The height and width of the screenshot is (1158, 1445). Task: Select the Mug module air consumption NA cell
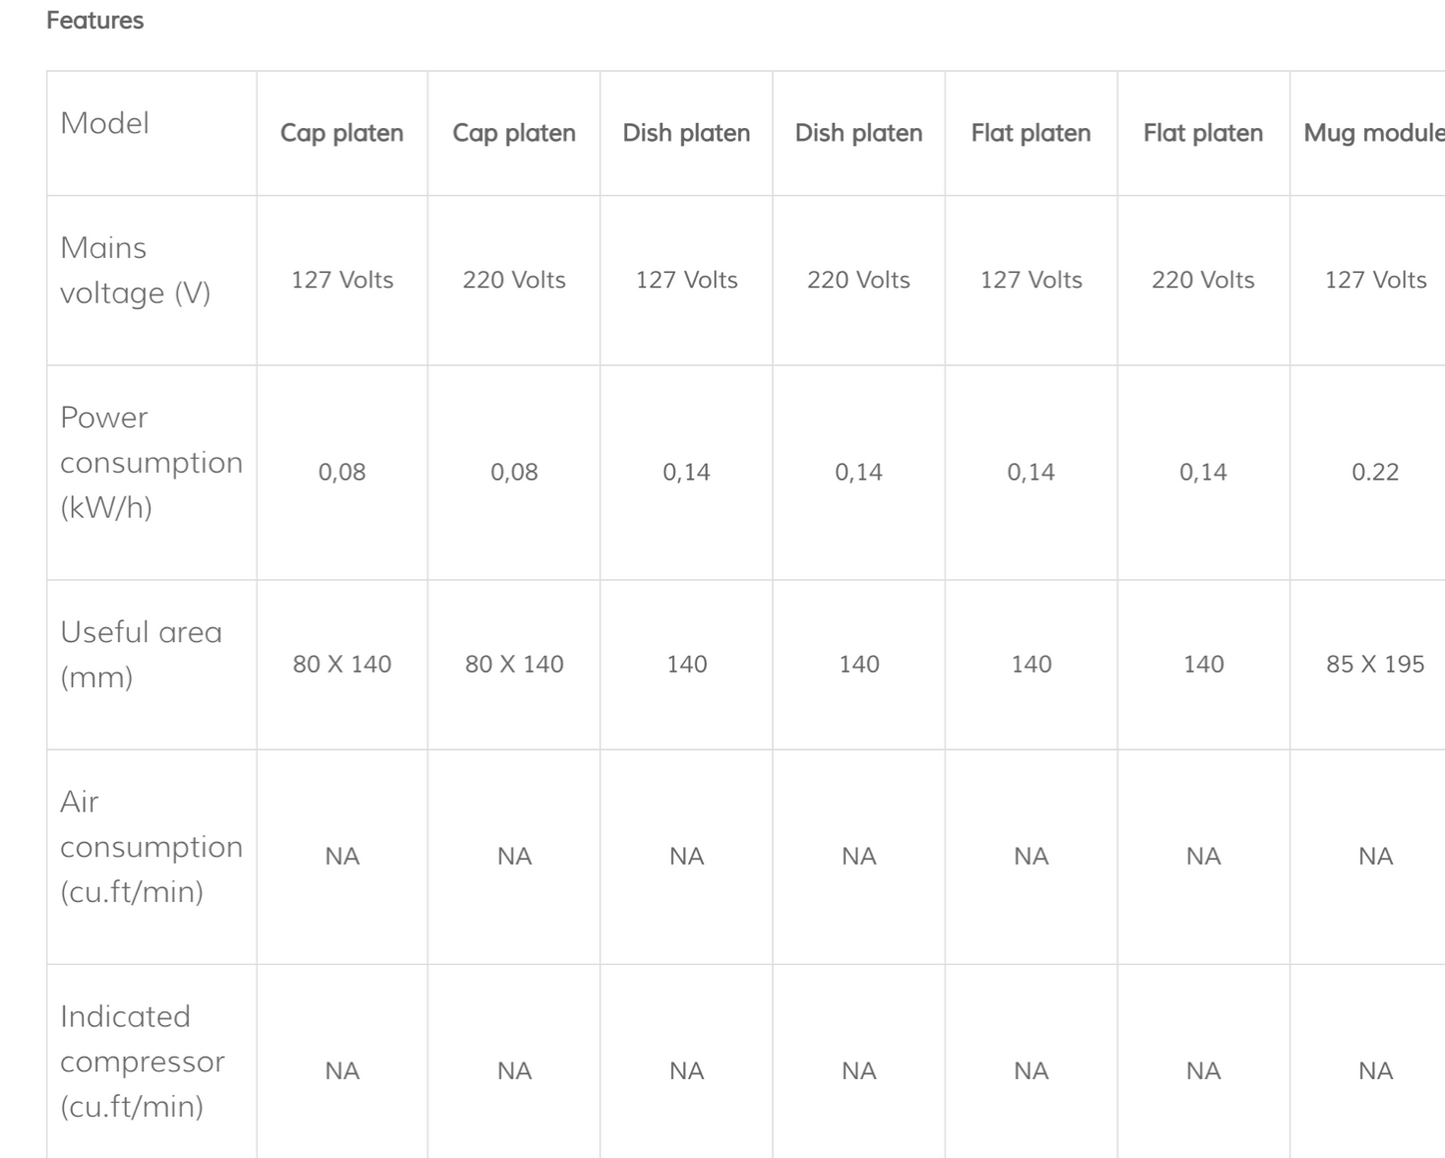pyautogui.click(x=1375, y=856)
